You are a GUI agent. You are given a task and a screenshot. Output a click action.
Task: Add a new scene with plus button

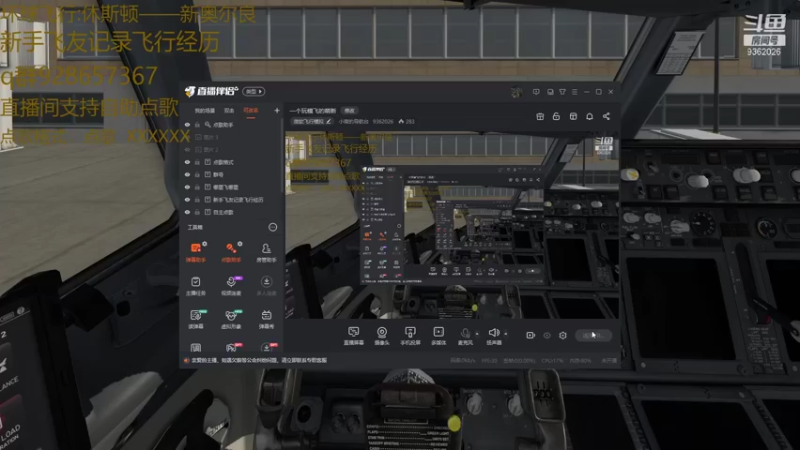coord(277,110)
